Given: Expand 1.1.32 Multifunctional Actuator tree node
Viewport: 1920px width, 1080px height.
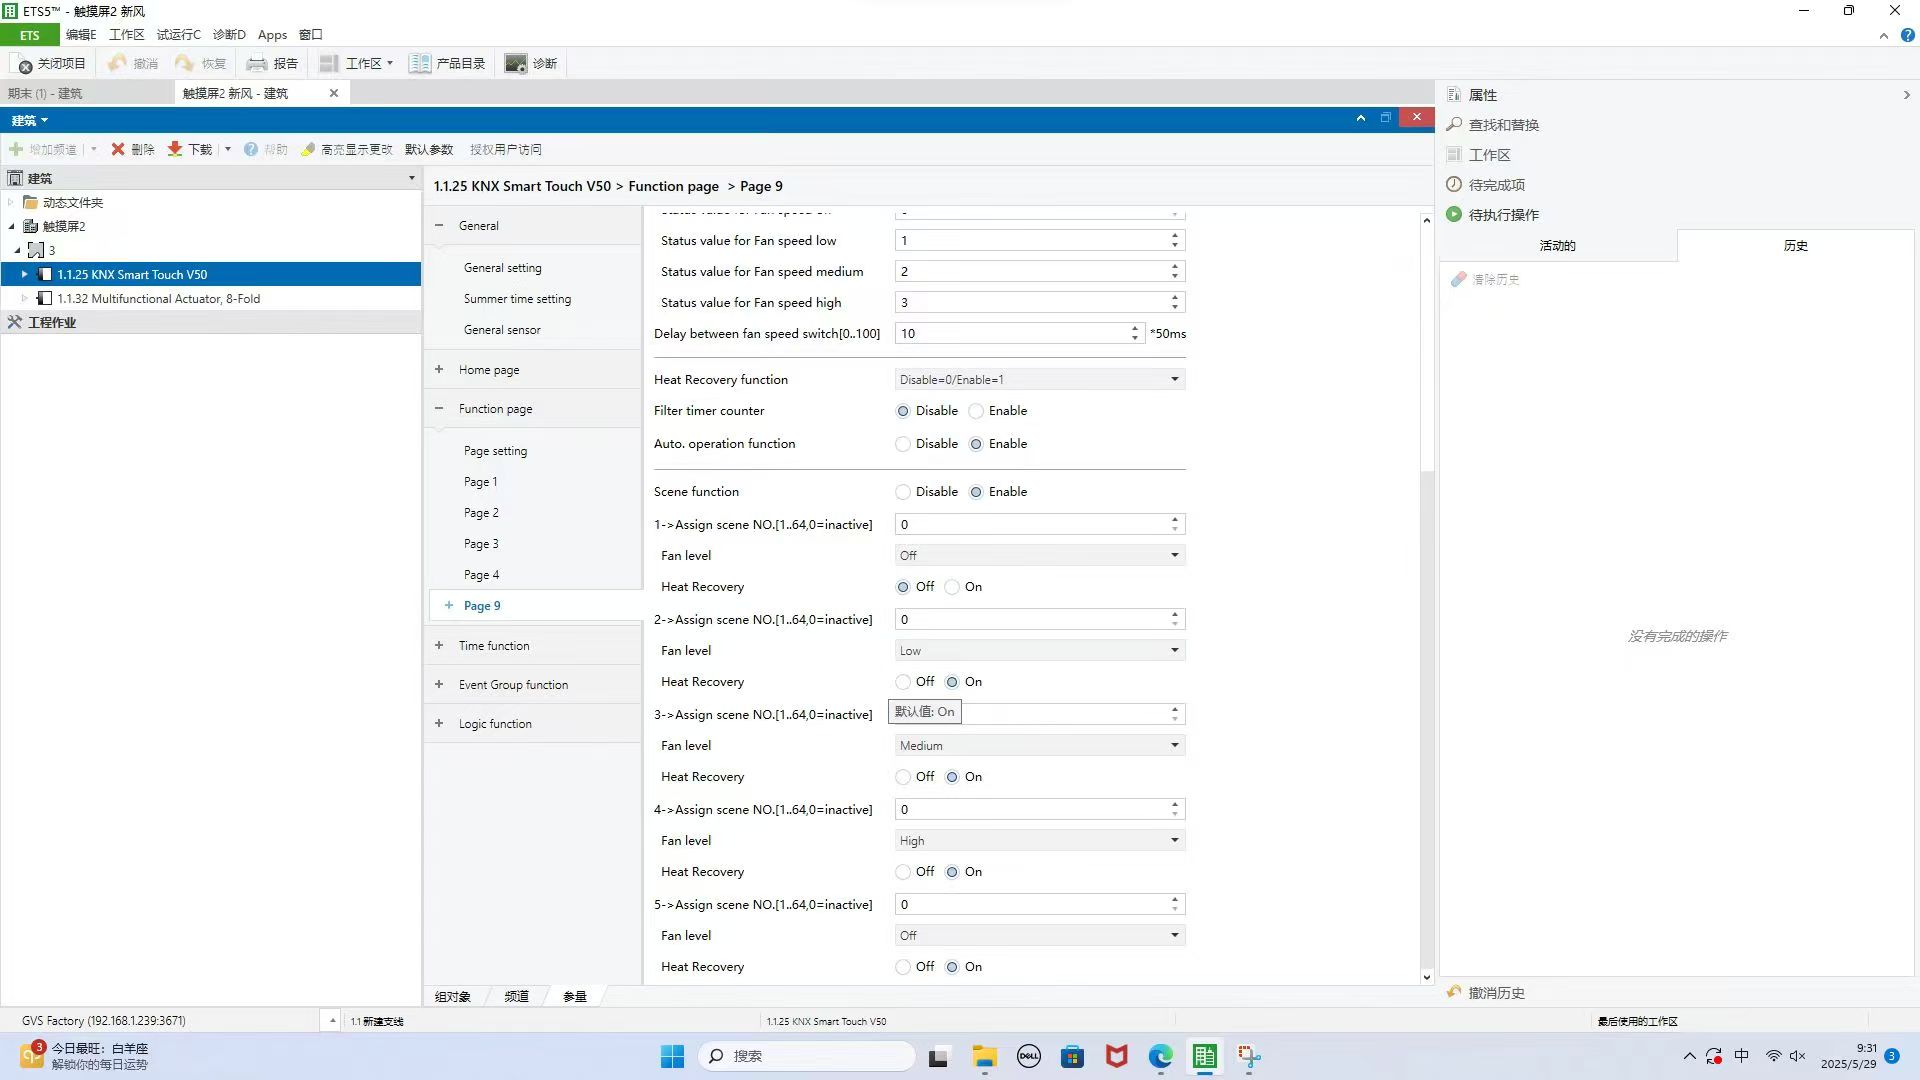Looking at the screenshot, I should pyautogui.click(x=25, y=299).
